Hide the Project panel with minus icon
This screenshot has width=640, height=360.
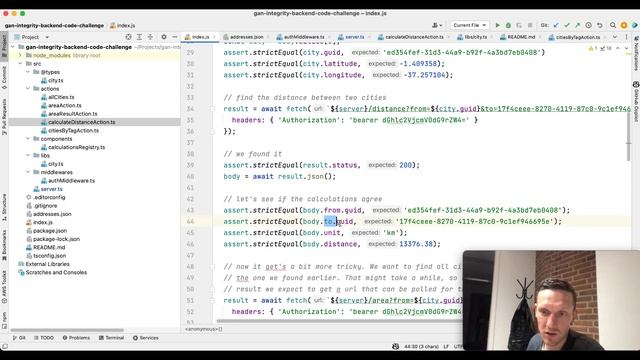175,37
